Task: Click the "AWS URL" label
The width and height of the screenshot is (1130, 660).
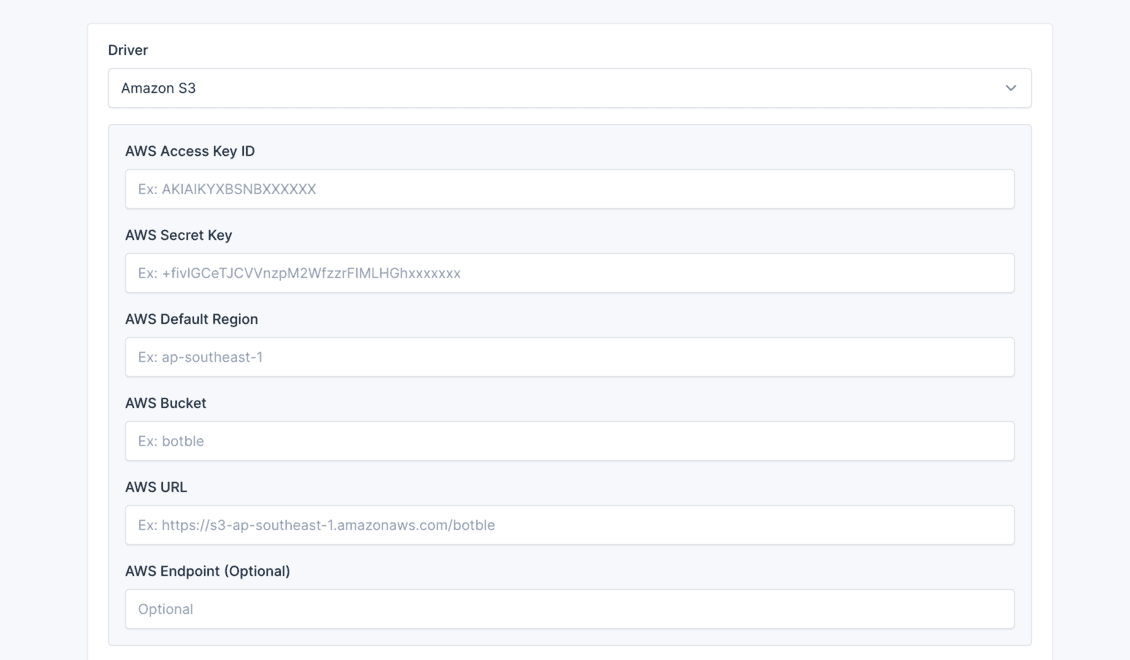Action: click(x=156, y=487)
